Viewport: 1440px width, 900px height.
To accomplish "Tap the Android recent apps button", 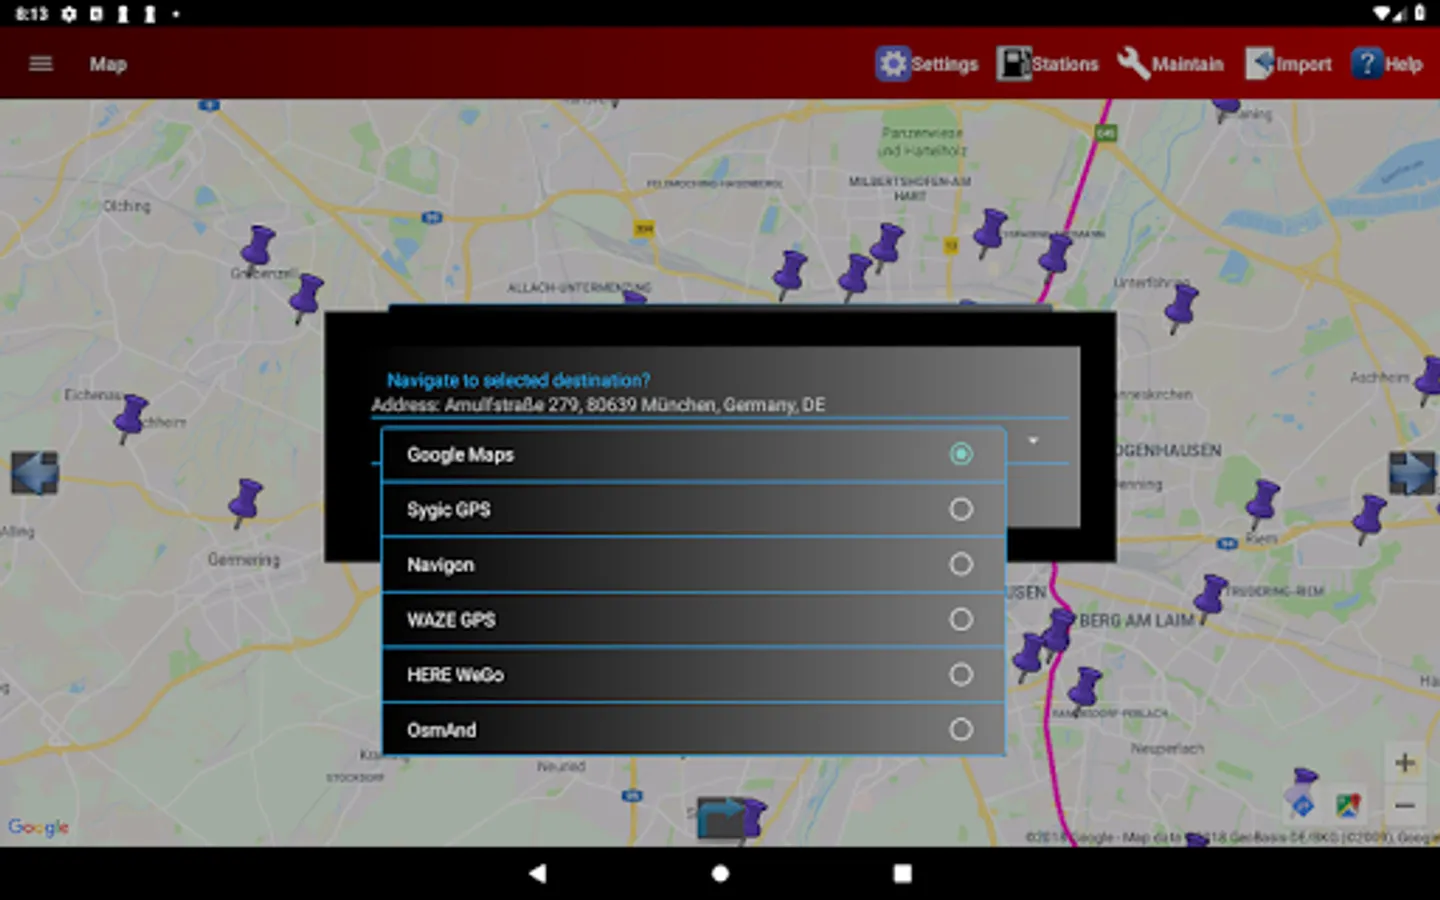I will click(902, 873).
